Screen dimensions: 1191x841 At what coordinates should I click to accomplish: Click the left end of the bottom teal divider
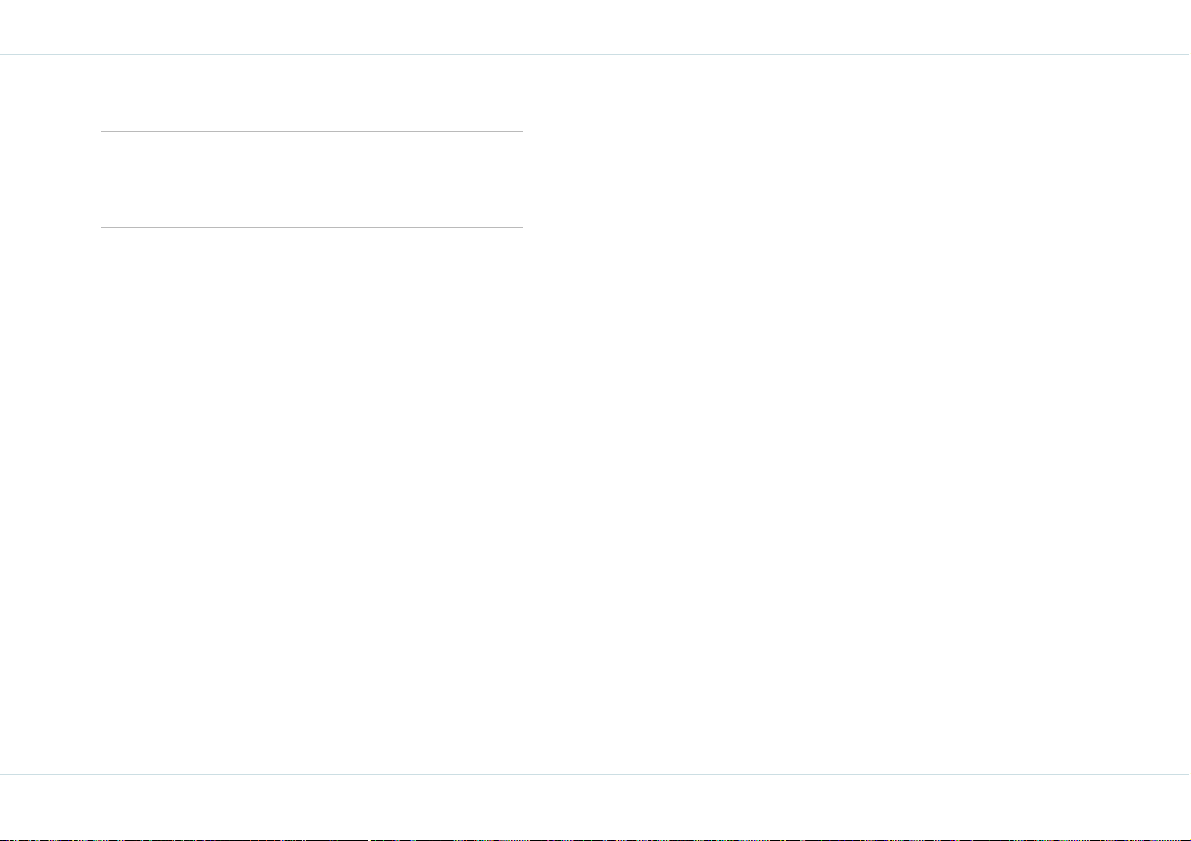tap(3, 774)
